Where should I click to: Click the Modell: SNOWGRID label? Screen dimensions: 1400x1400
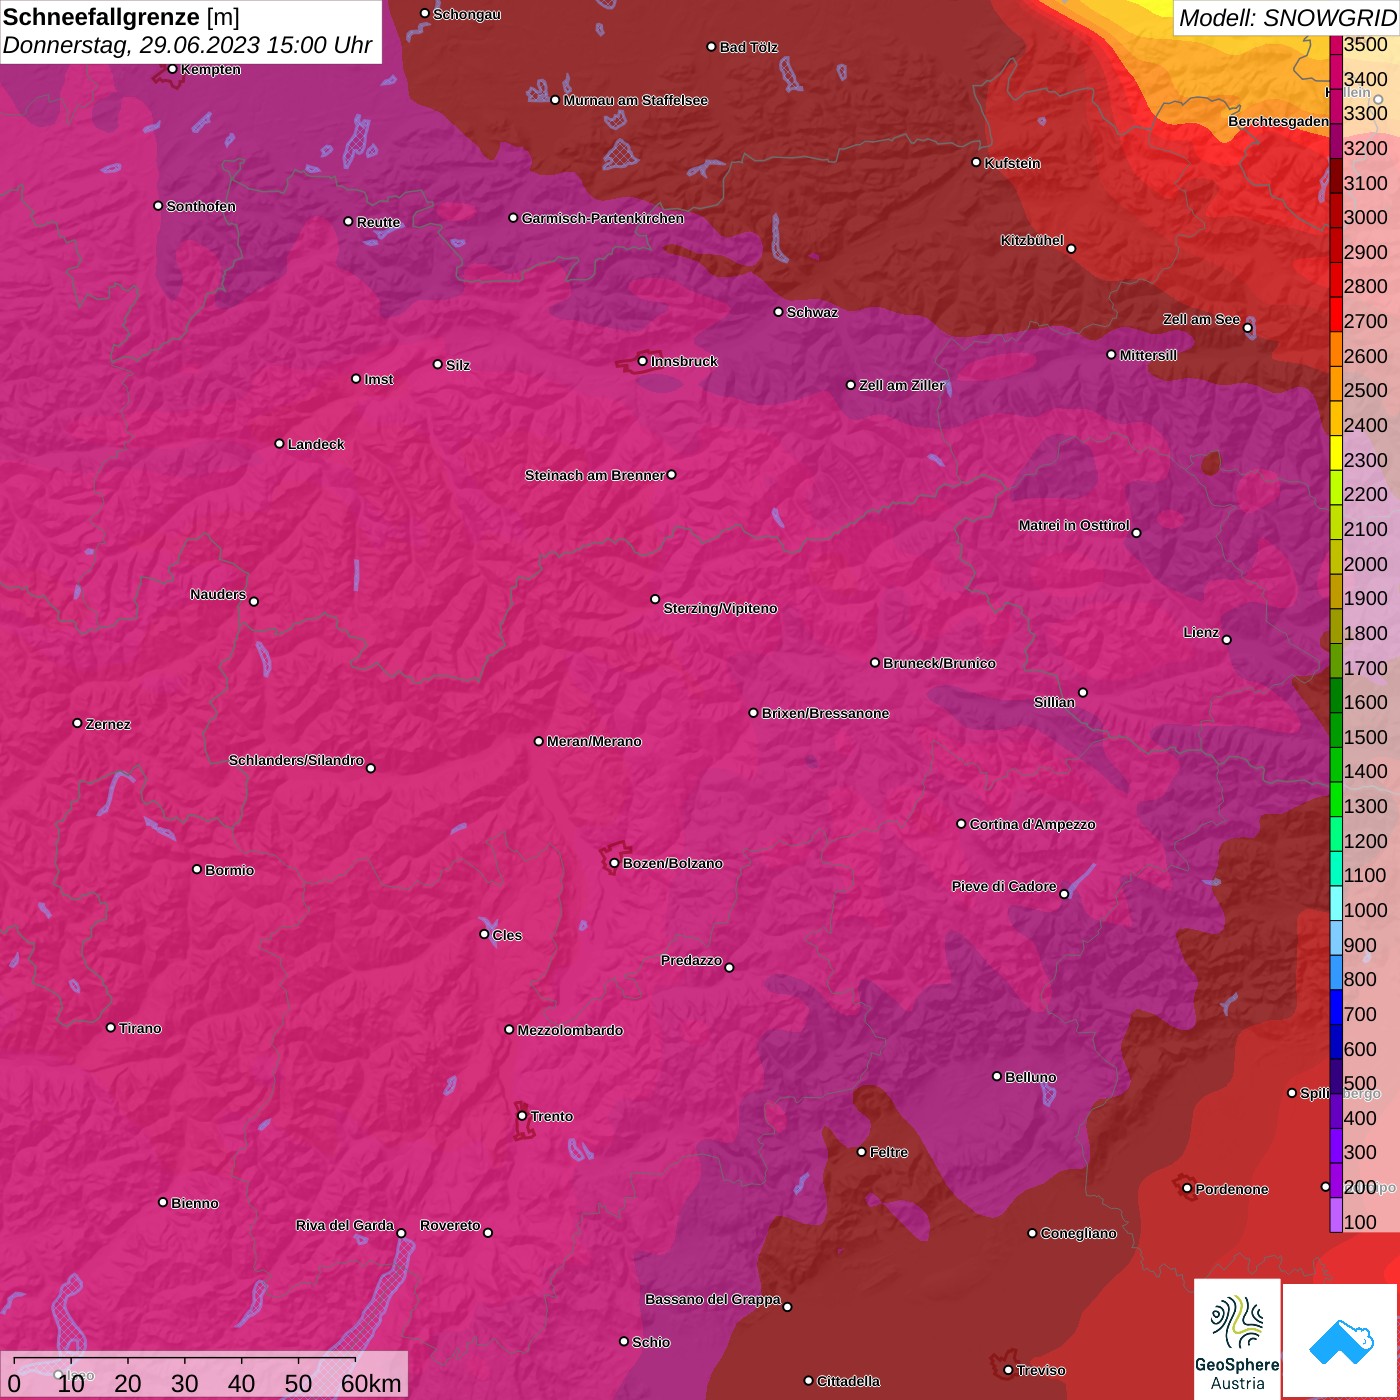pos(1287,18)
